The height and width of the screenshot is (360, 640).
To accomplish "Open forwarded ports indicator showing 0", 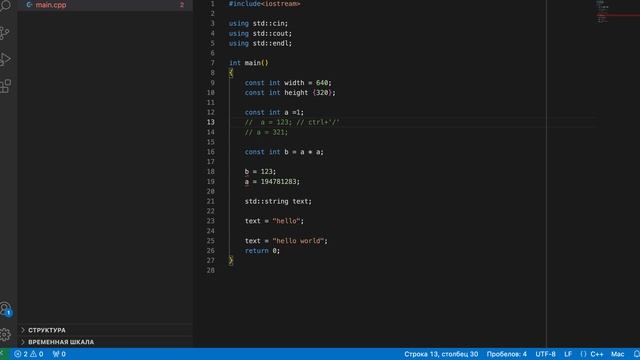I will 59,354.
